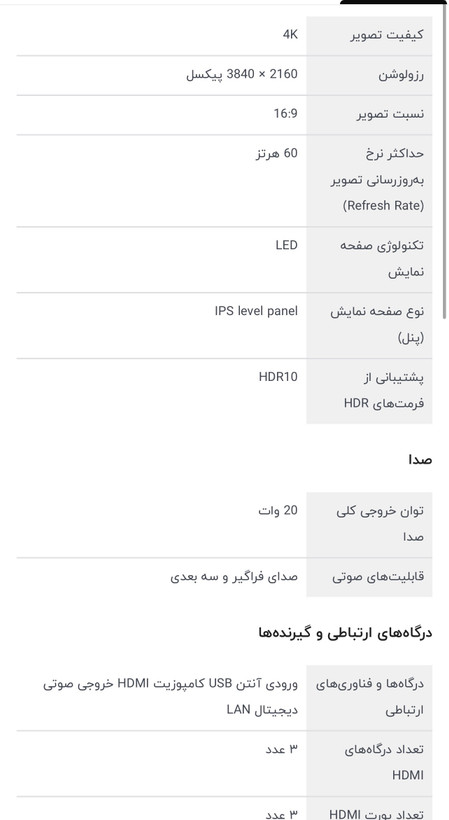Viewport: 449px width, 820px height.
Task: Click the درگاه‌های ارتباطی و گیرنده‌ها heading
Action: tap(346, 633)
